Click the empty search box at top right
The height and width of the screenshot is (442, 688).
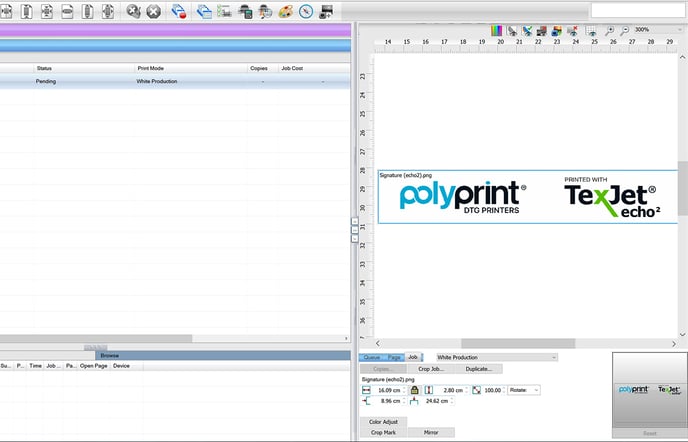coord(638,11)
